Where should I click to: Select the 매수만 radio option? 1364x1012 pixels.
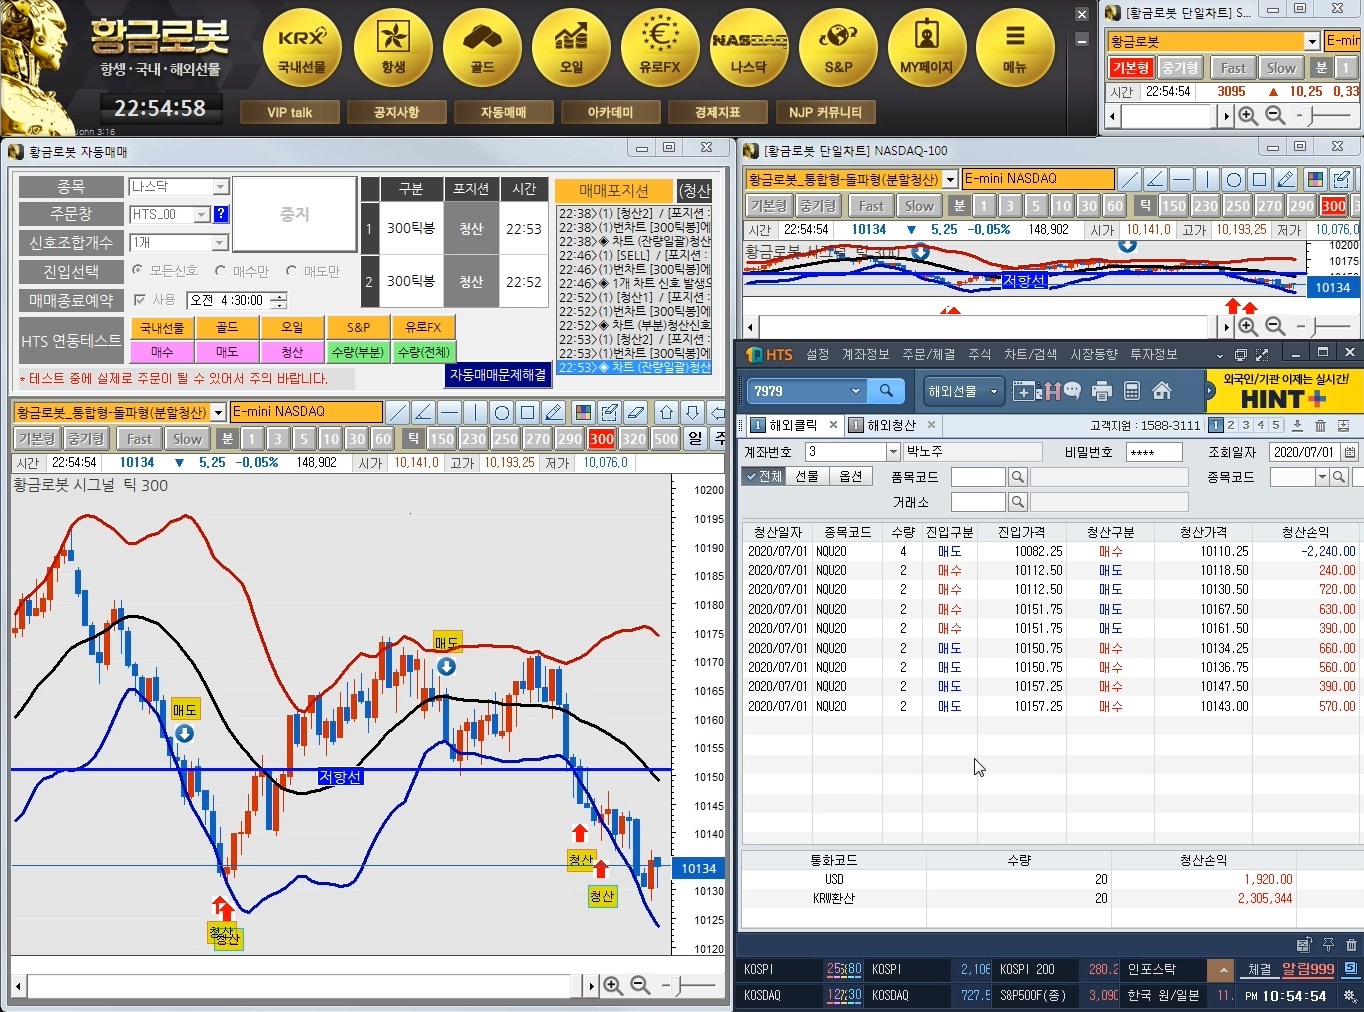click(220, 270)
